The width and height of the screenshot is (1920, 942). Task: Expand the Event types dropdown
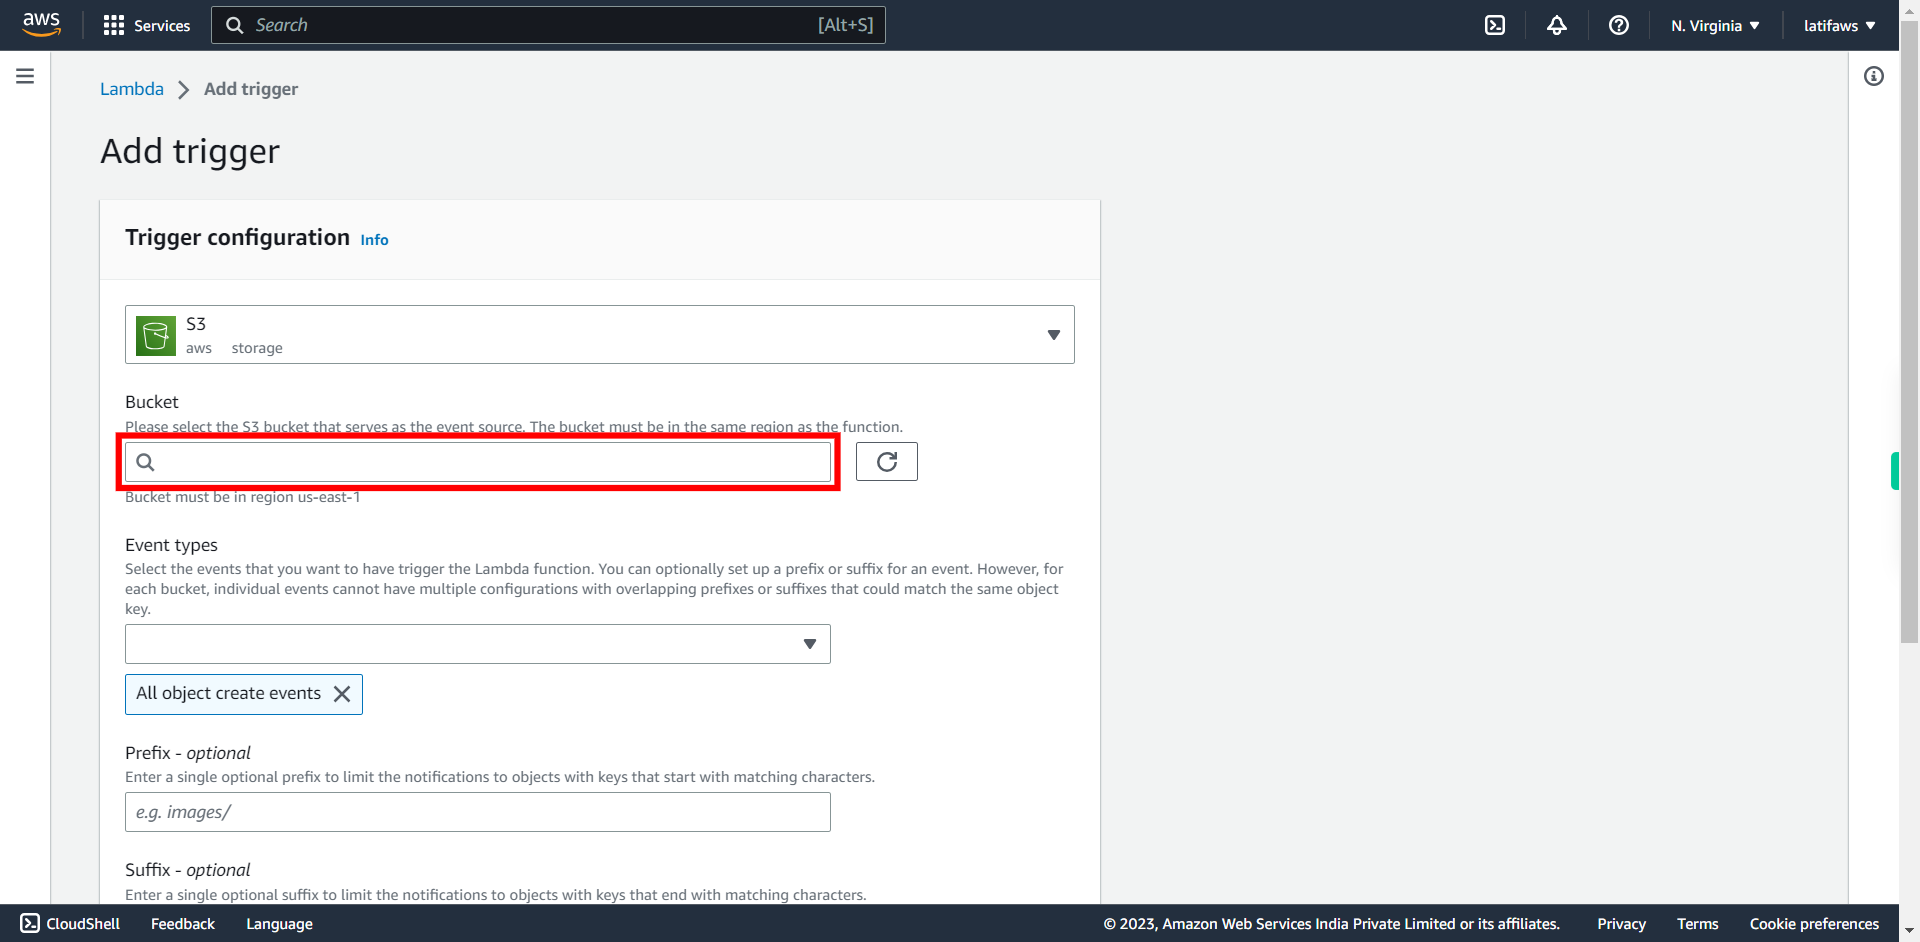pyautogui.click(x=478, y=644)
